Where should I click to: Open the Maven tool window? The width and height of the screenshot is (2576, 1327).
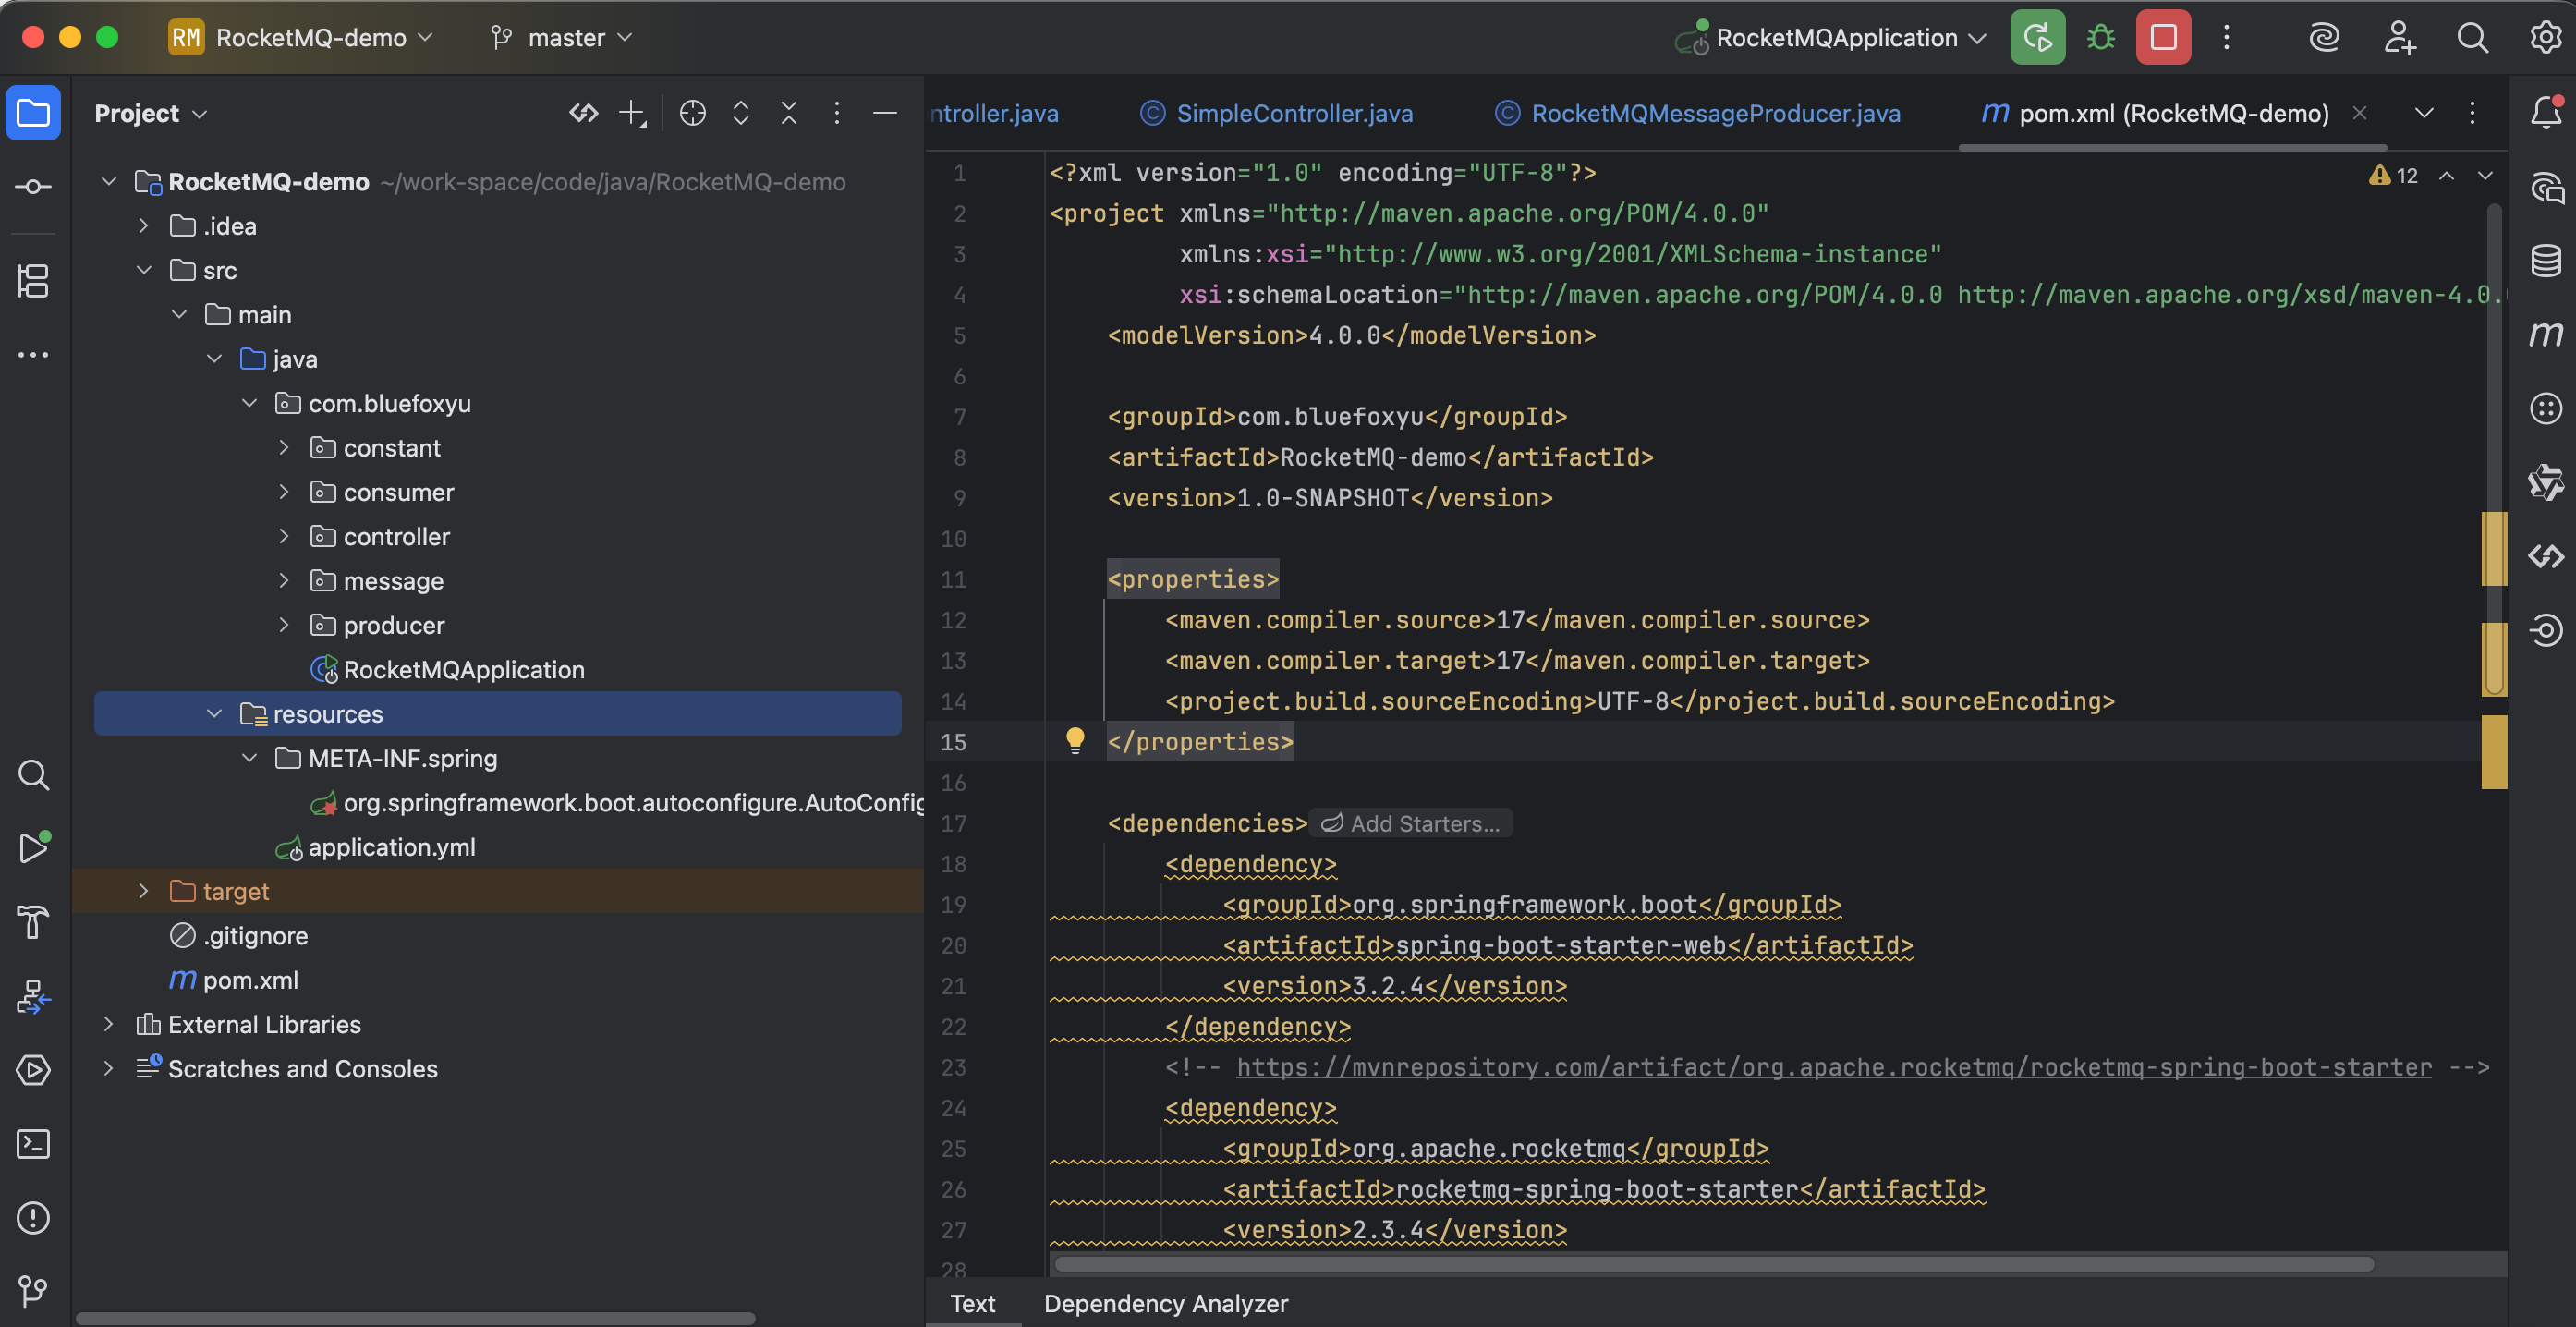(2545, 334)
